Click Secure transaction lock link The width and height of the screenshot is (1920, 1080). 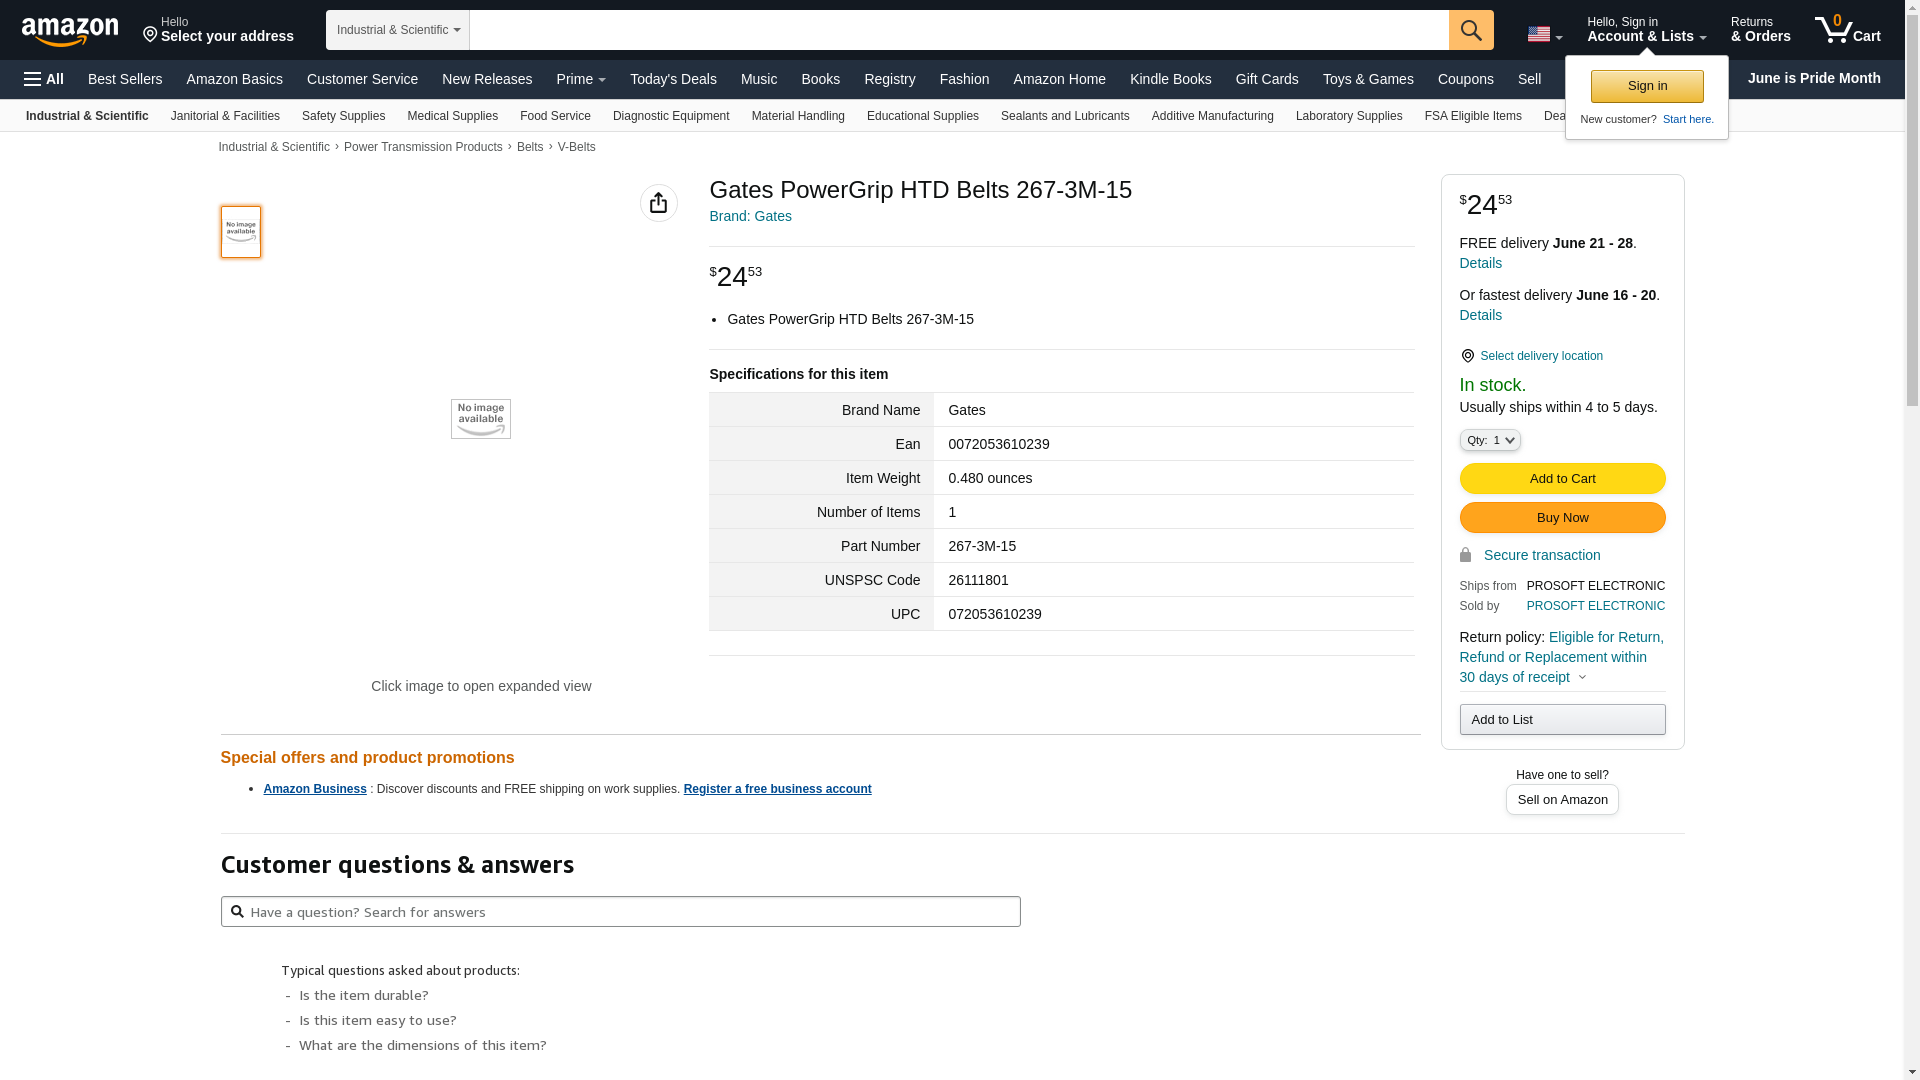click(x=1540, y=555)
